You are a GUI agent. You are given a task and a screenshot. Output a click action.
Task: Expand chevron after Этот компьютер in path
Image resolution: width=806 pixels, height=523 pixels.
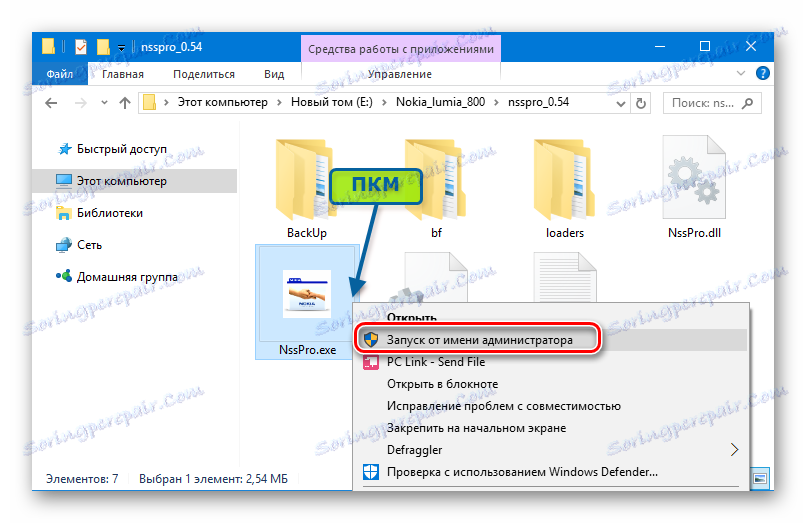tap(279, 102)
